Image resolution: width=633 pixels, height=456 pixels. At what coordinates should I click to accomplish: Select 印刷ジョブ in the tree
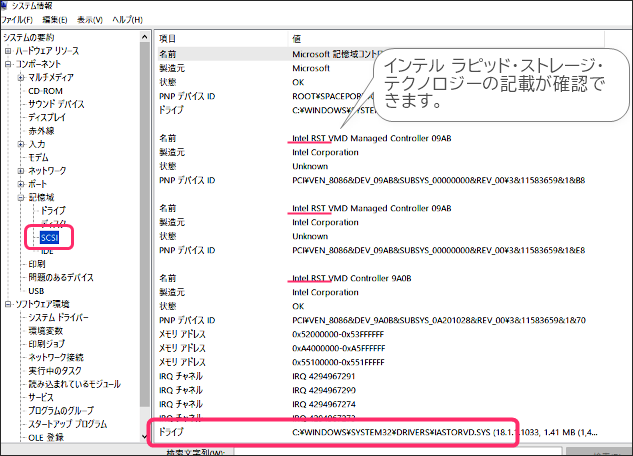(46, 344)
